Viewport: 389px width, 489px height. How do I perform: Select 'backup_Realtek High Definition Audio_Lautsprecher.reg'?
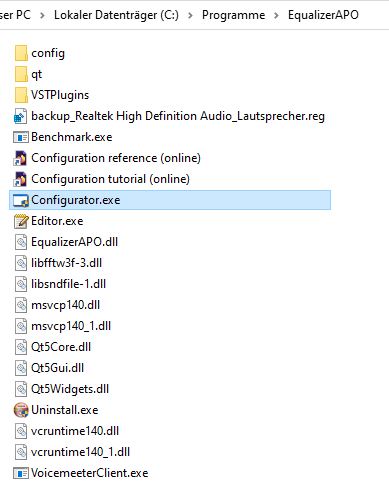pos(178,116)
